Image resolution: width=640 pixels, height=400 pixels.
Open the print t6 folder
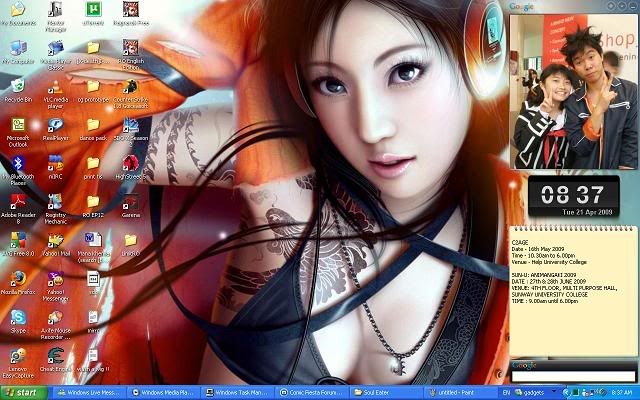[93, 167]
